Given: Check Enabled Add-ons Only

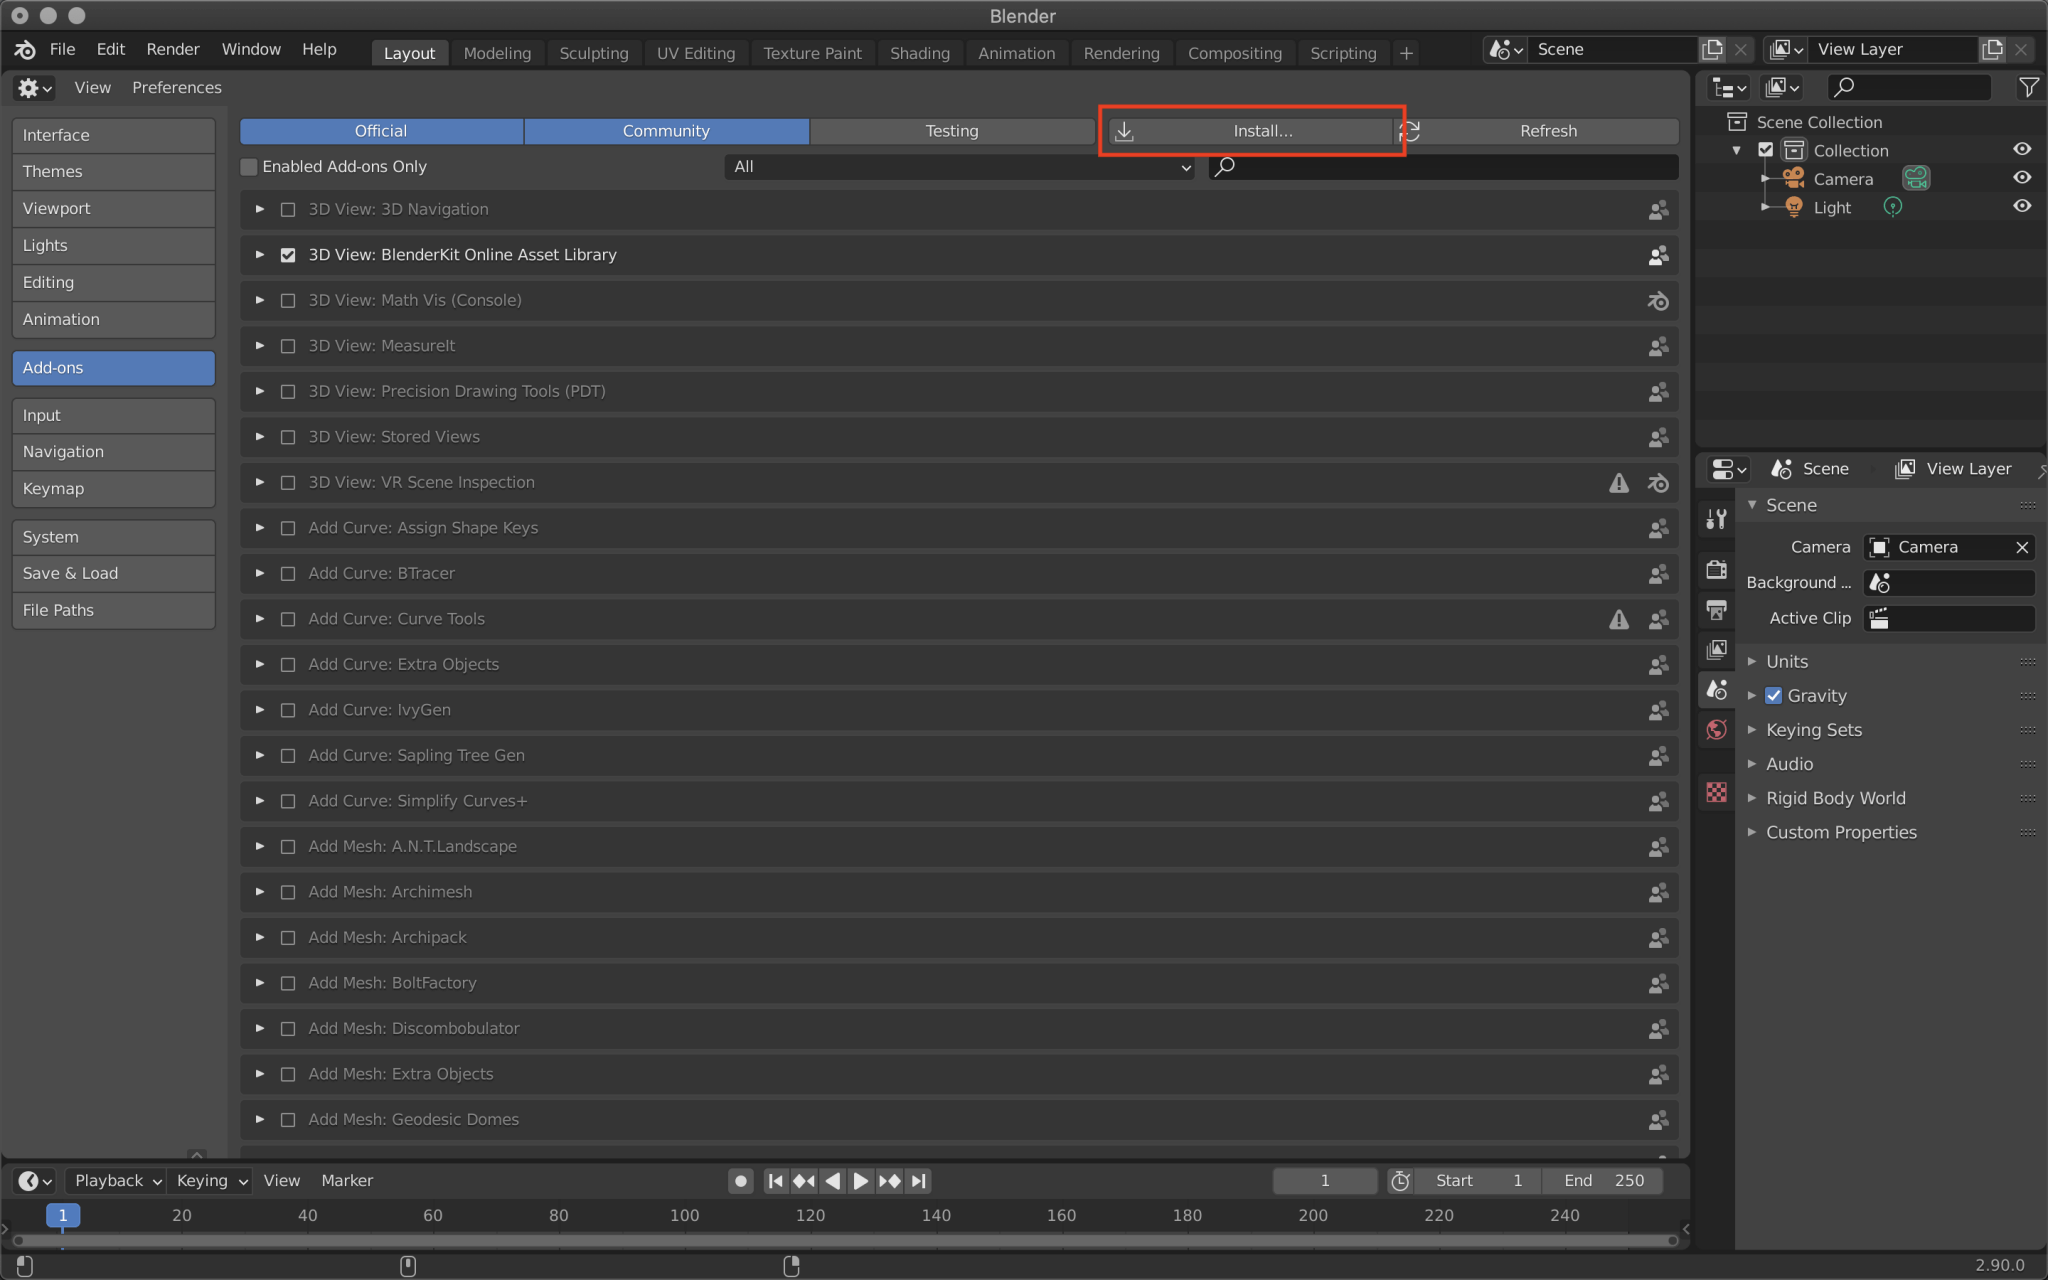Looking at the screenshot, I should pos(249,167).
